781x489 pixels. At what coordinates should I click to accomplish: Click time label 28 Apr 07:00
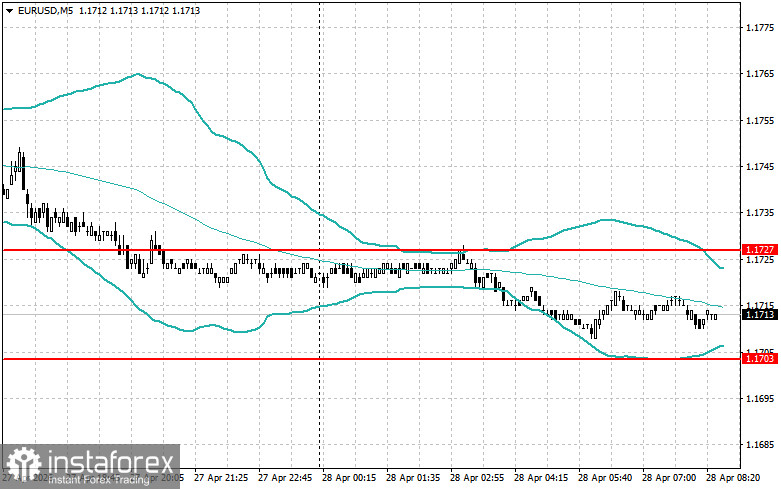click(669, 478)
